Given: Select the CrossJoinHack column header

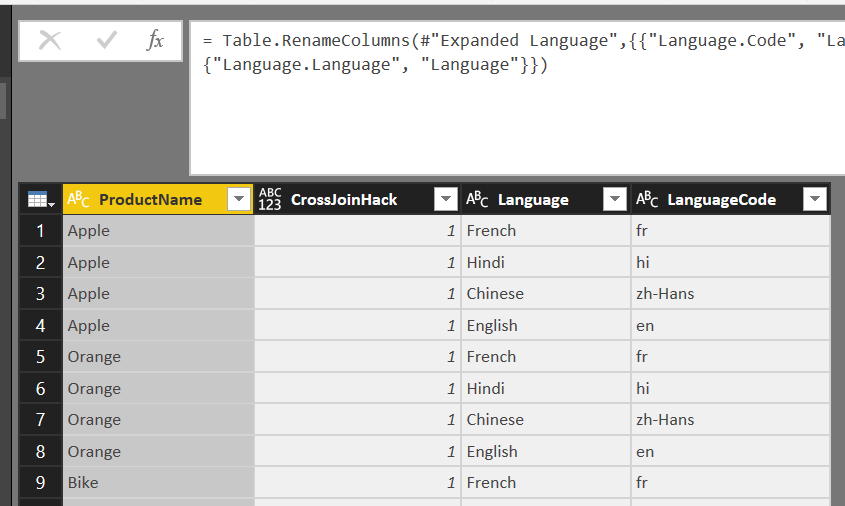Looking at the screenshot, I should coord(357,199).
